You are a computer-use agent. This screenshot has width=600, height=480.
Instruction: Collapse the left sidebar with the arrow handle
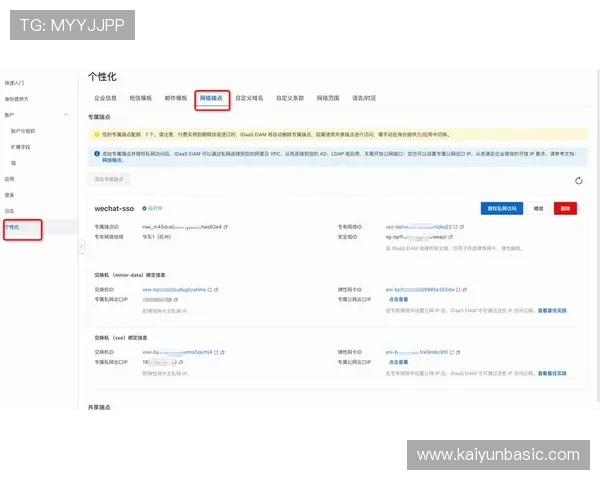coord(81,247)
